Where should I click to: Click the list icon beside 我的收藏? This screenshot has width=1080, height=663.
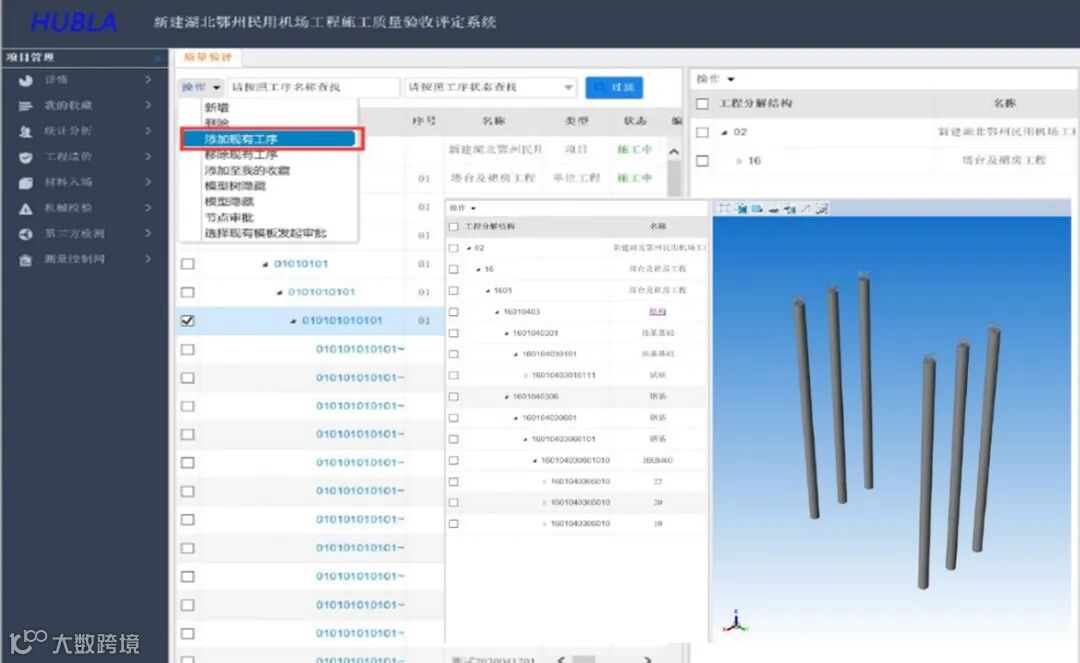(x=25, y=106)
